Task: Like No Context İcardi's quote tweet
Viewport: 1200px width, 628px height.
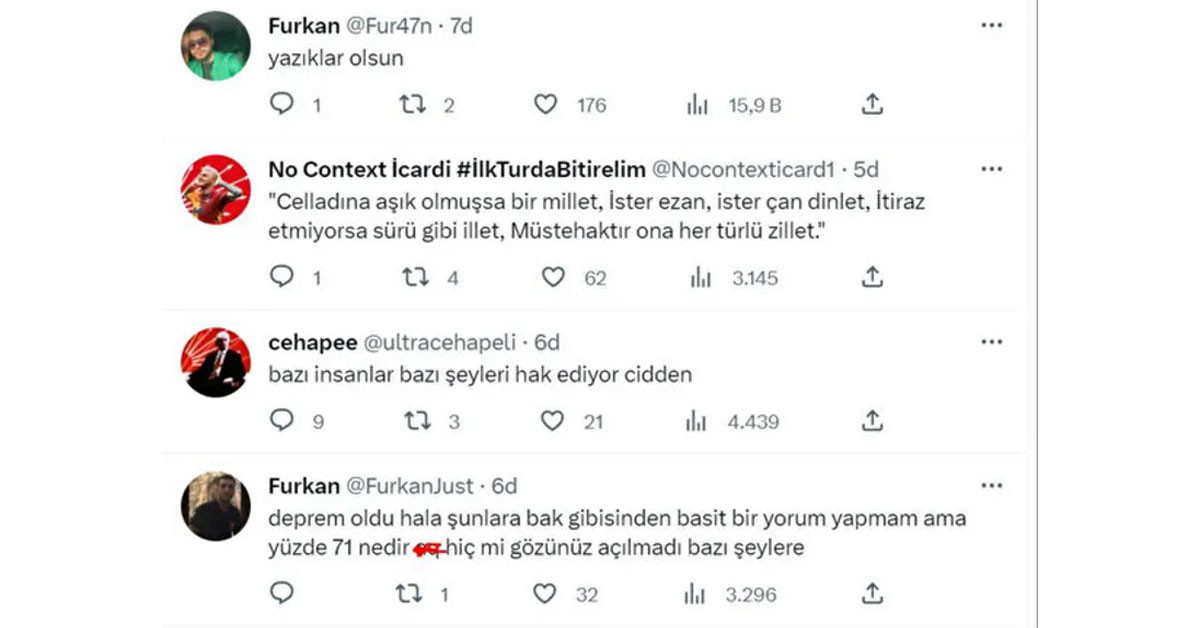Action: 553,278
